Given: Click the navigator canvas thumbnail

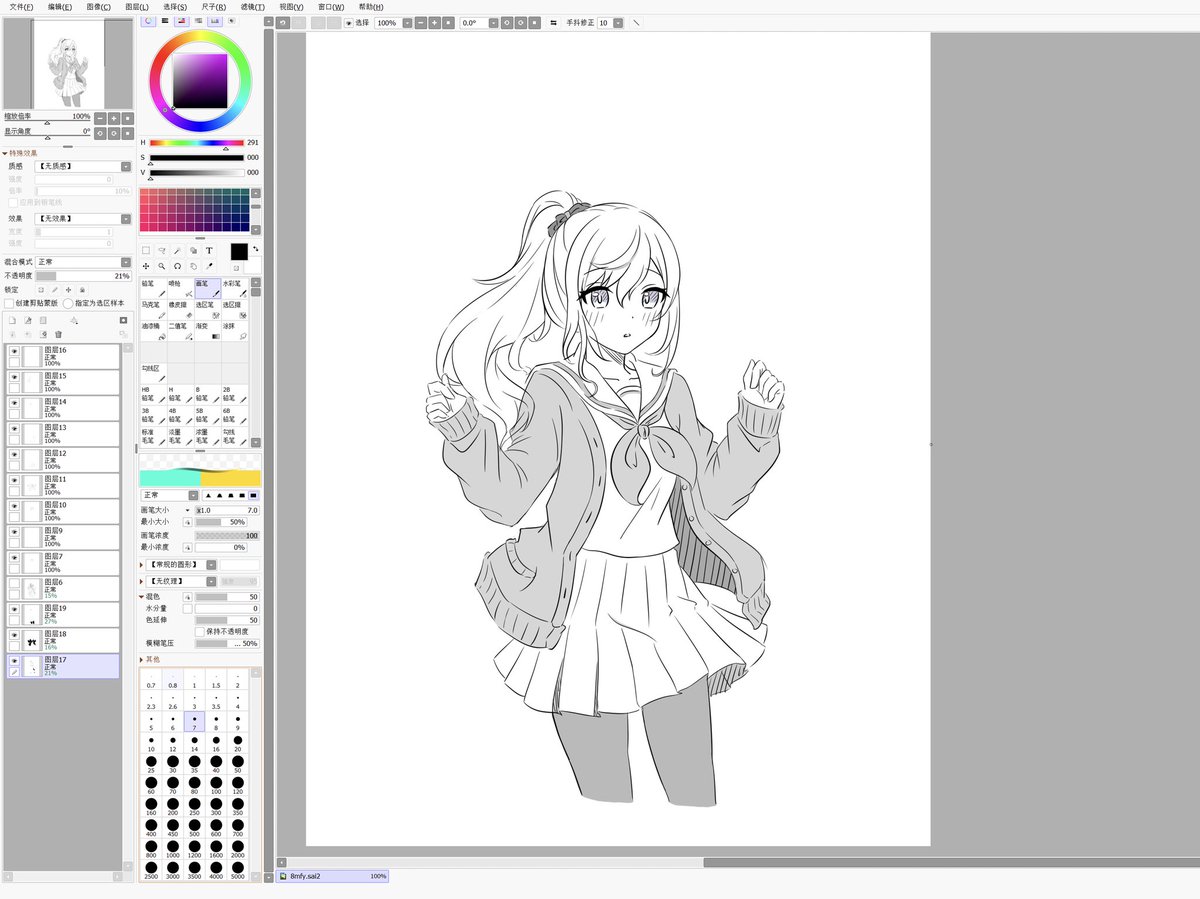Looking at the screenshot, I should pos(69,65).
